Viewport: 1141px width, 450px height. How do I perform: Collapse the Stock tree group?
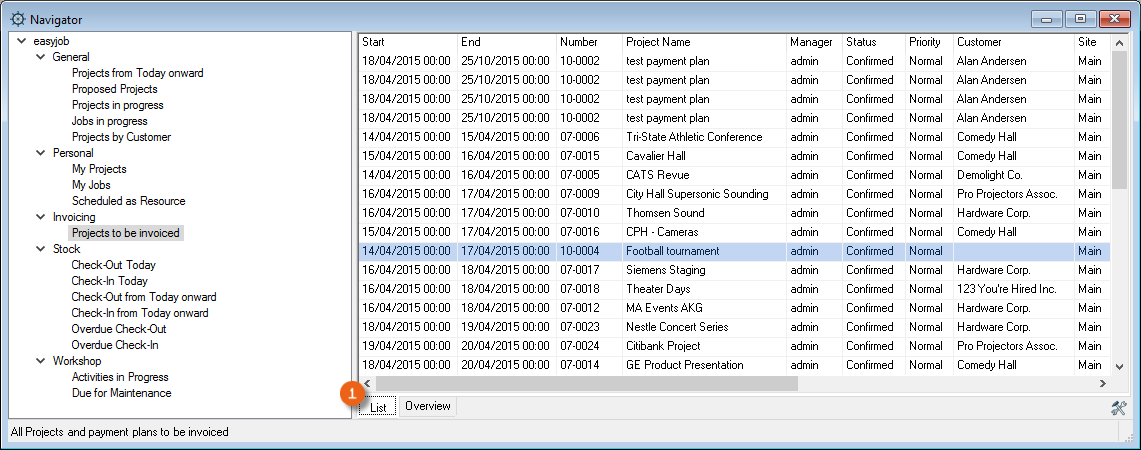pyautogui.click(x=40, y=249)
